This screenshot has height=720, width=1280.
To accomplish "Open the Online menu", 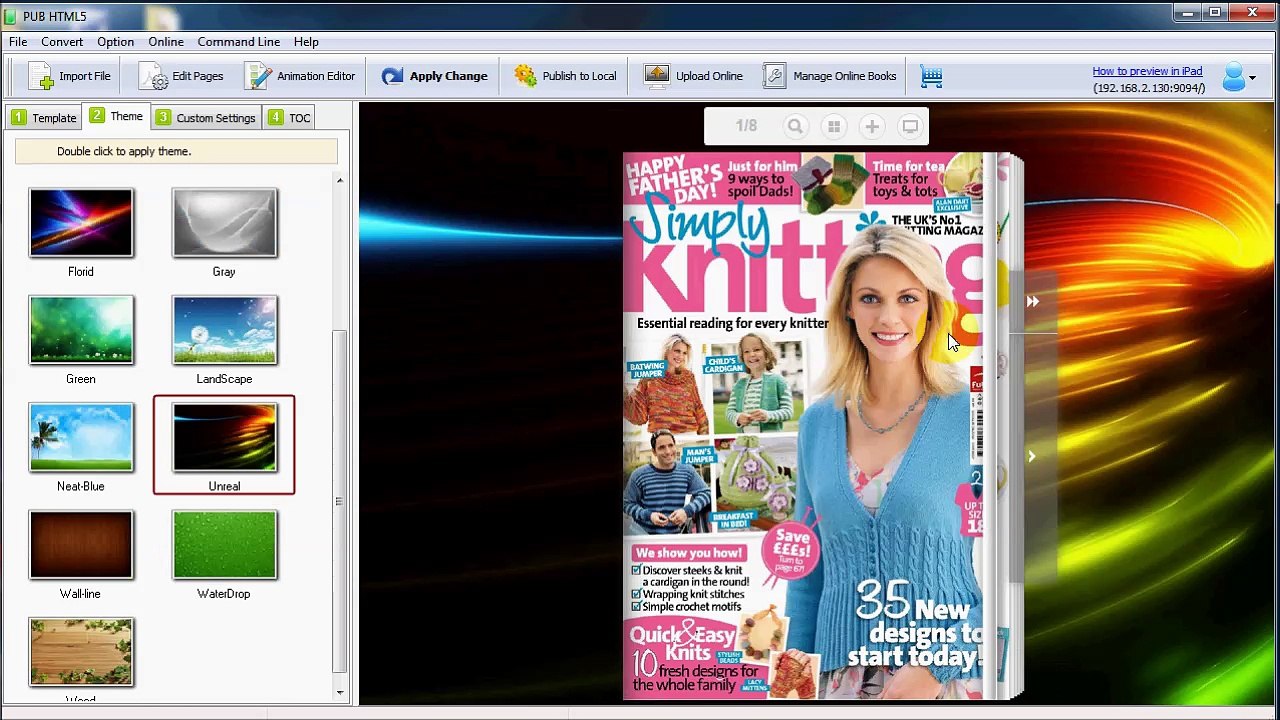I will tap(166, 42).
